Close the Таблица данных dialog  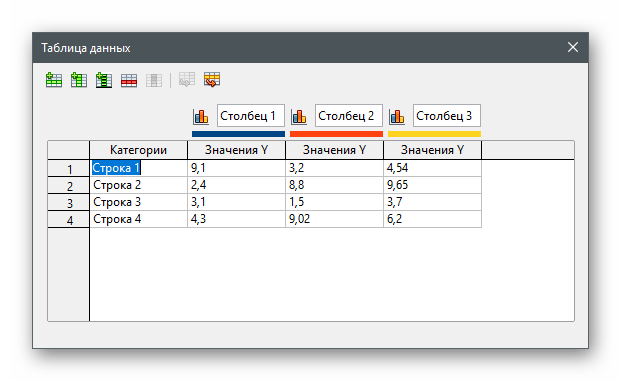[x=573, y=48]
